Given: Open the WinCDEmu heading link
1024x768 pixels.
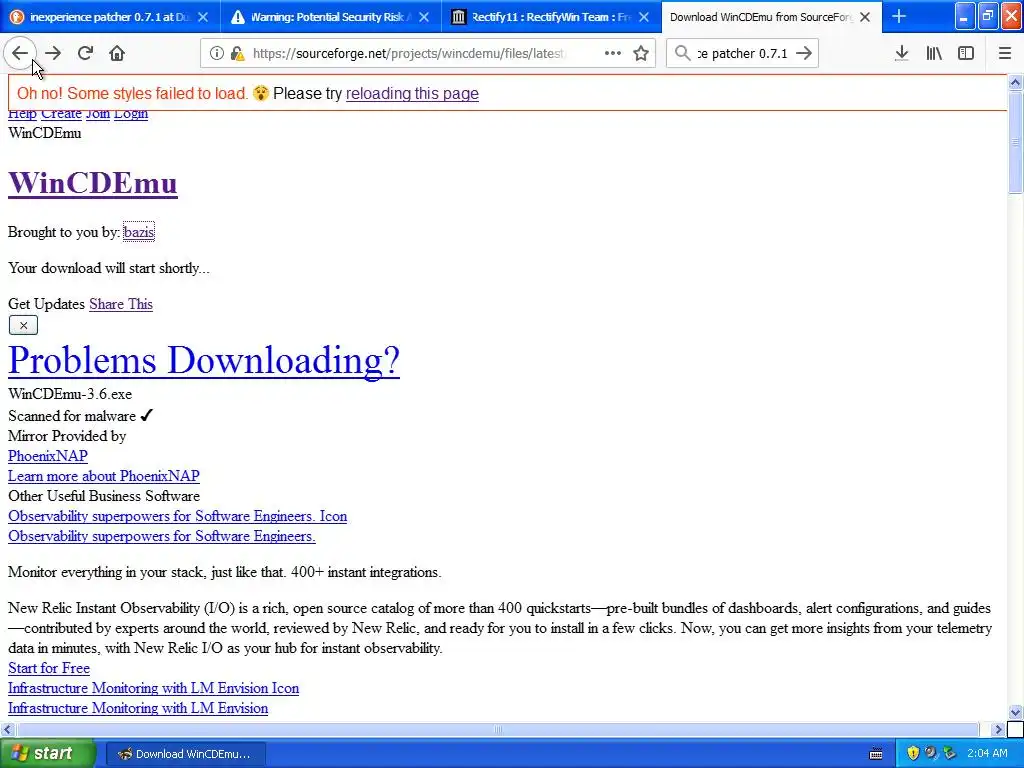Looking at the screenshot, I should (93, 183).
